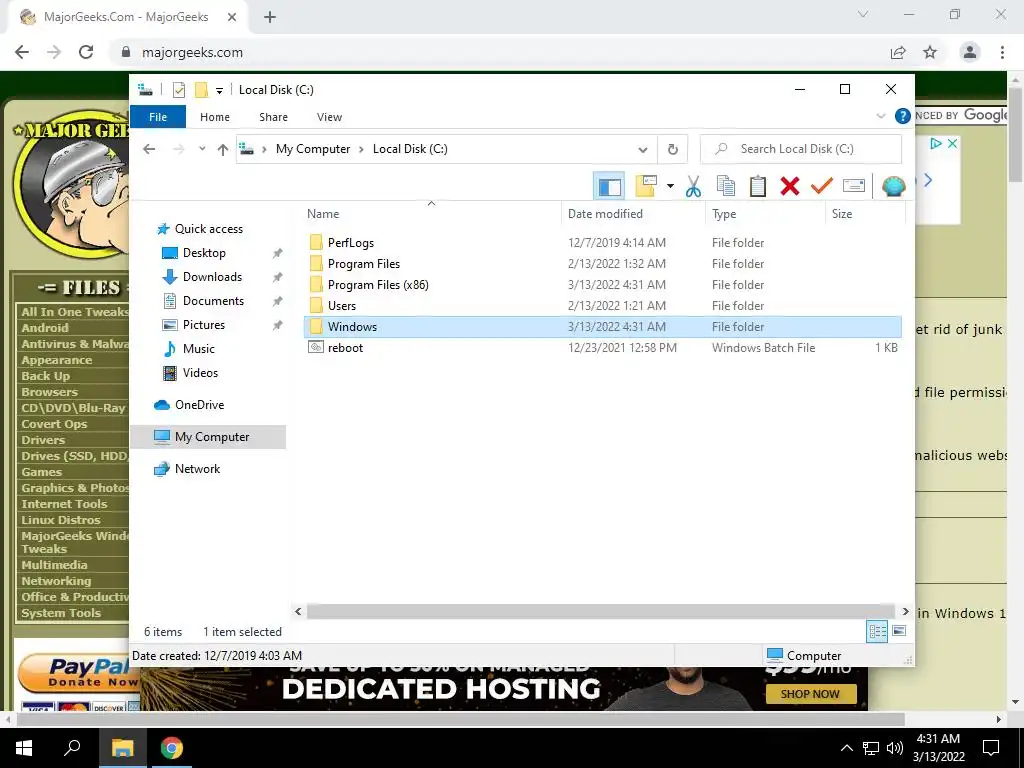The height and width of the screenshot is (768, 1024).
Task: Select Quick access in navigation pane
Action: [208, 229]
